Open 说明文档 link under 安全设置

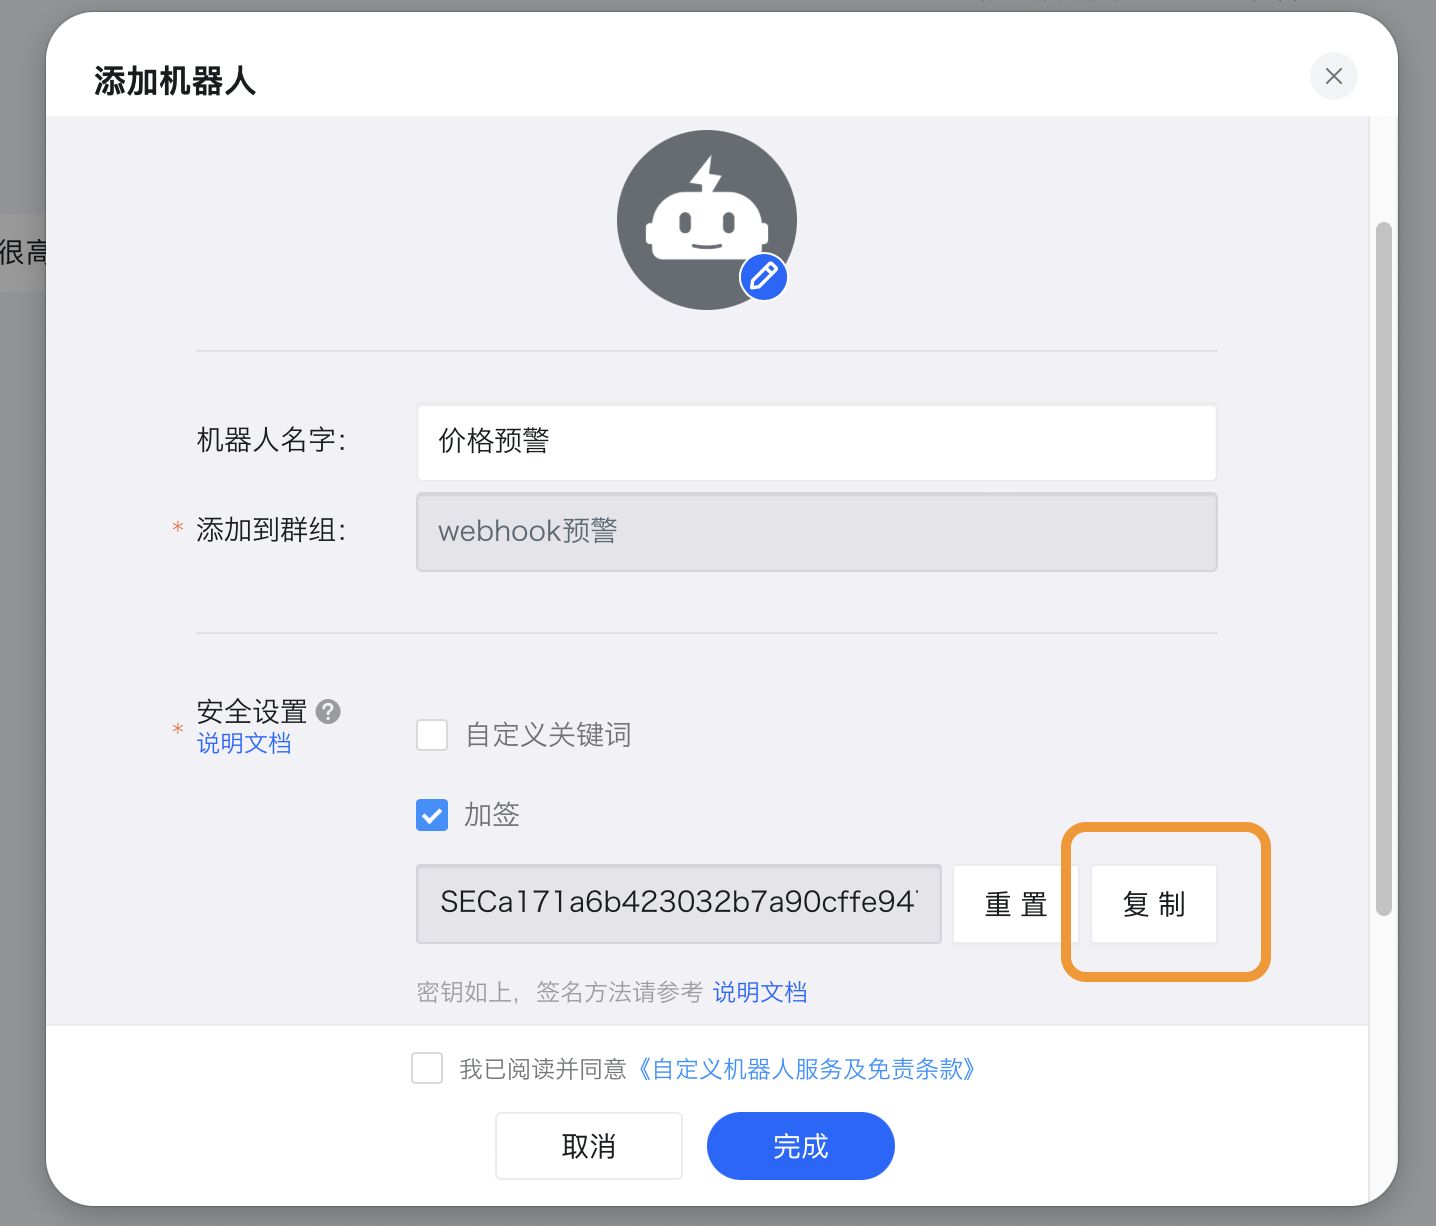point(243,744)
